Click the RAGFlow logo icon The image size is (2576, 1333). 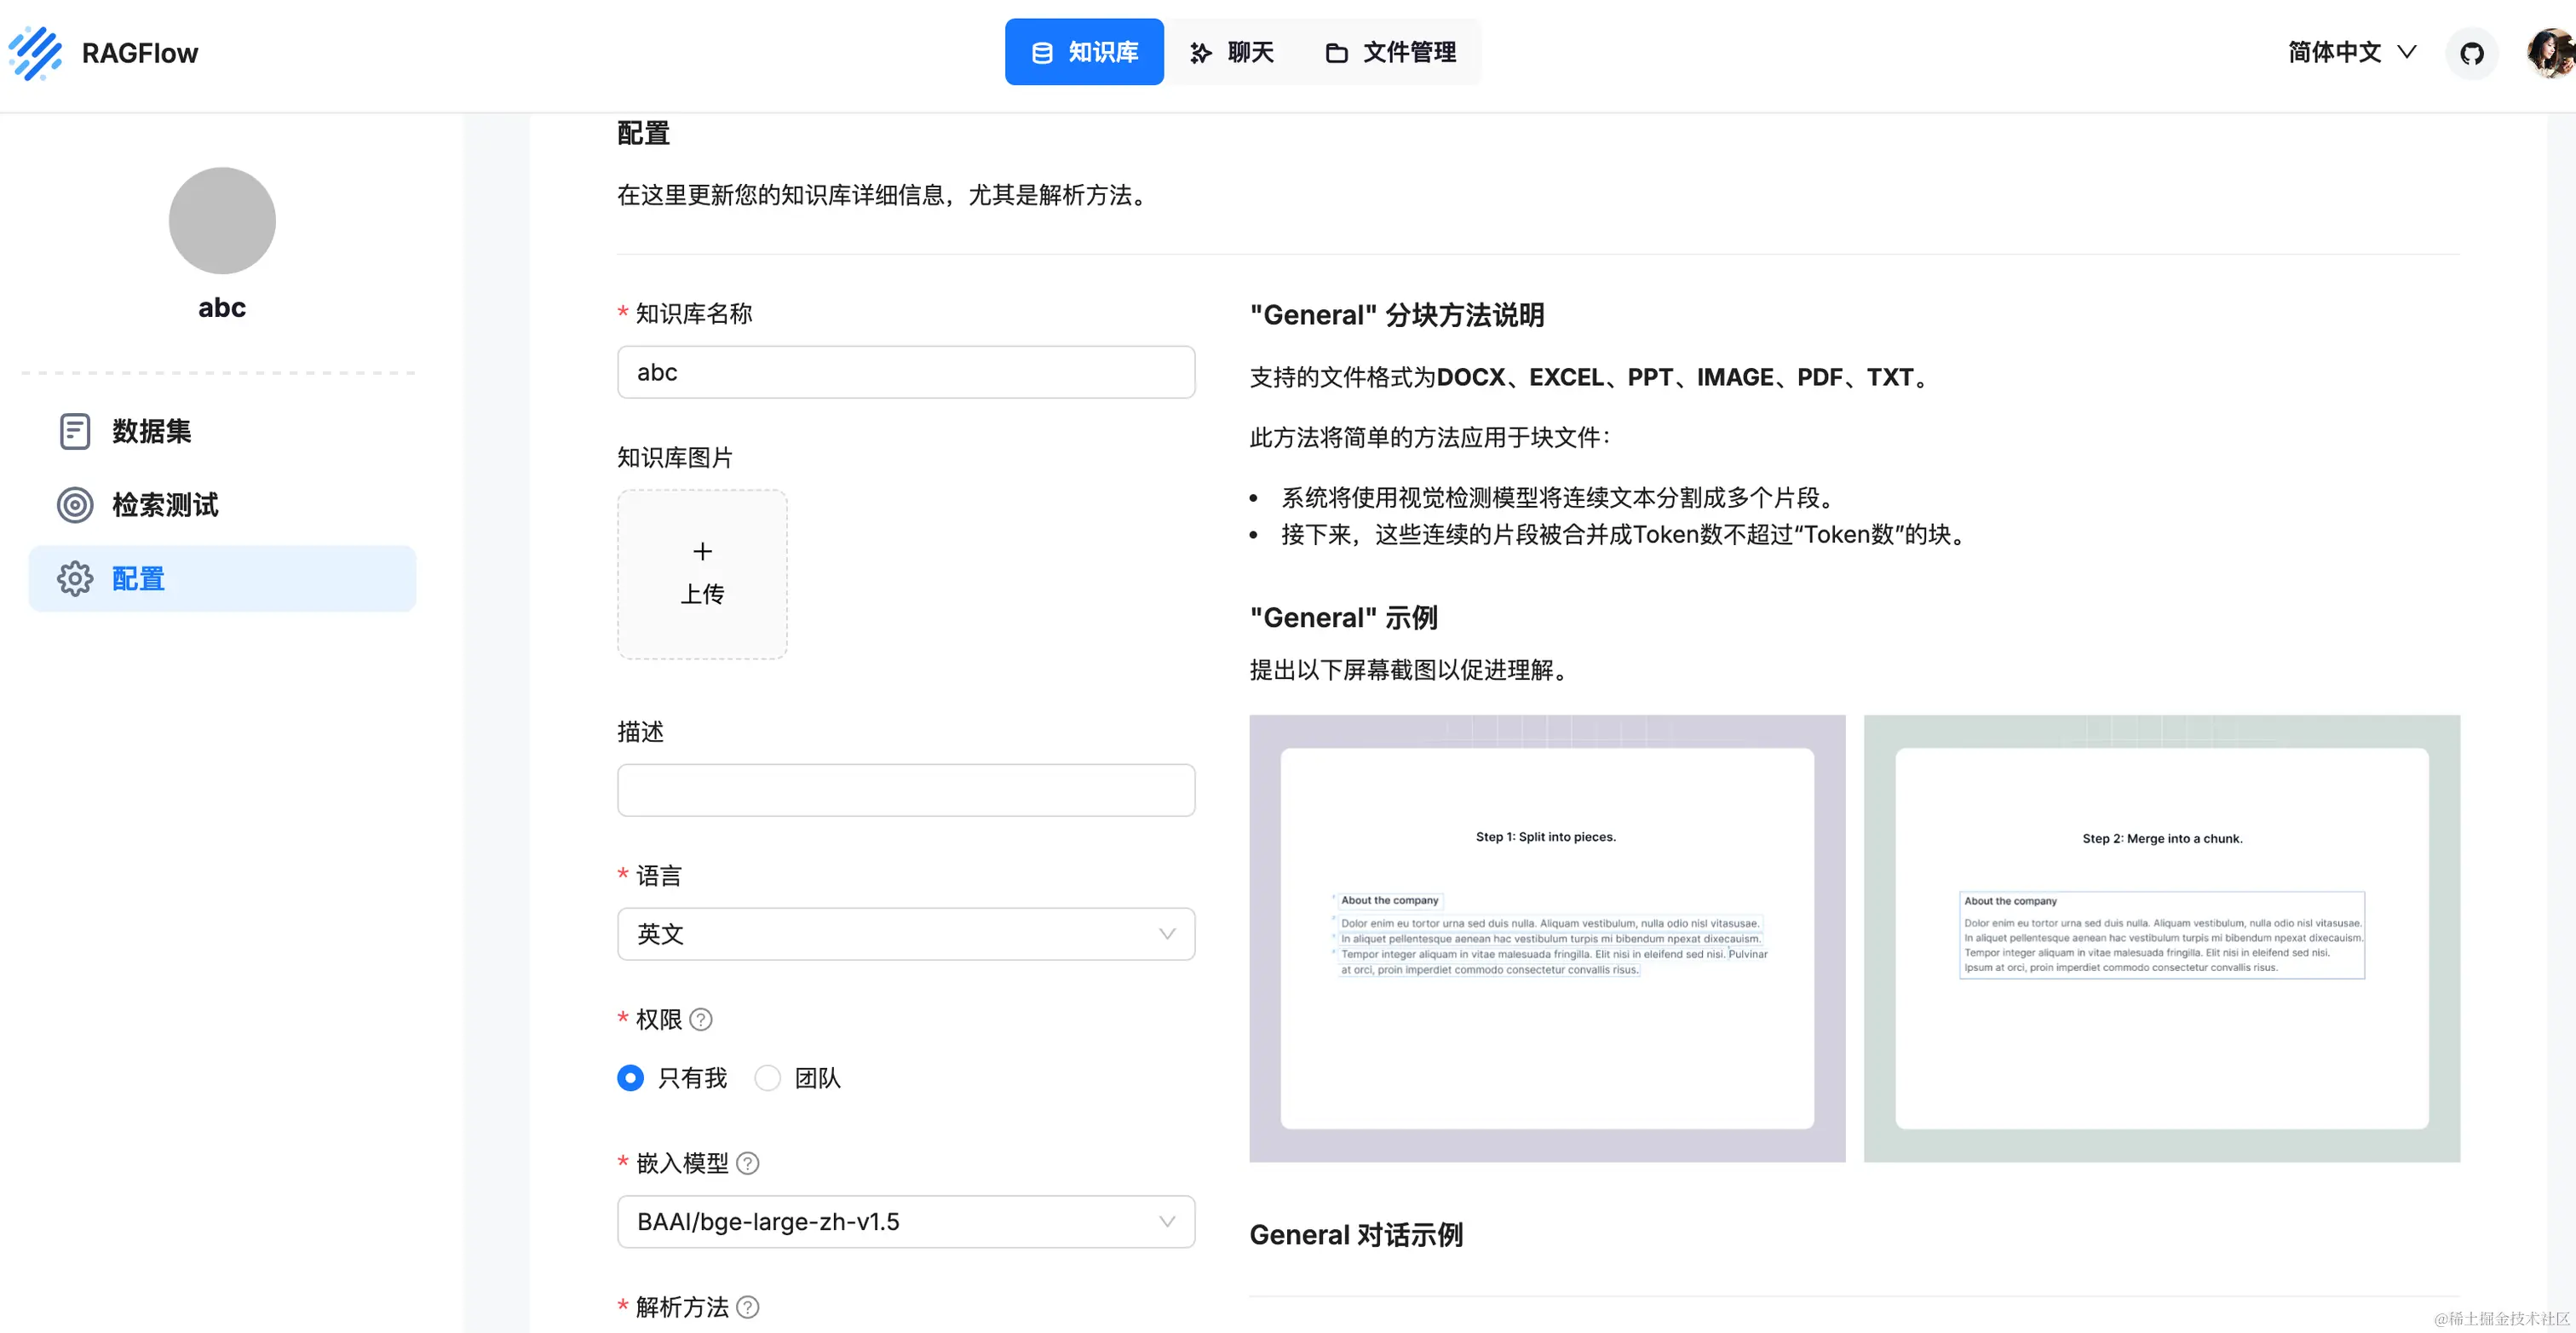36,53
